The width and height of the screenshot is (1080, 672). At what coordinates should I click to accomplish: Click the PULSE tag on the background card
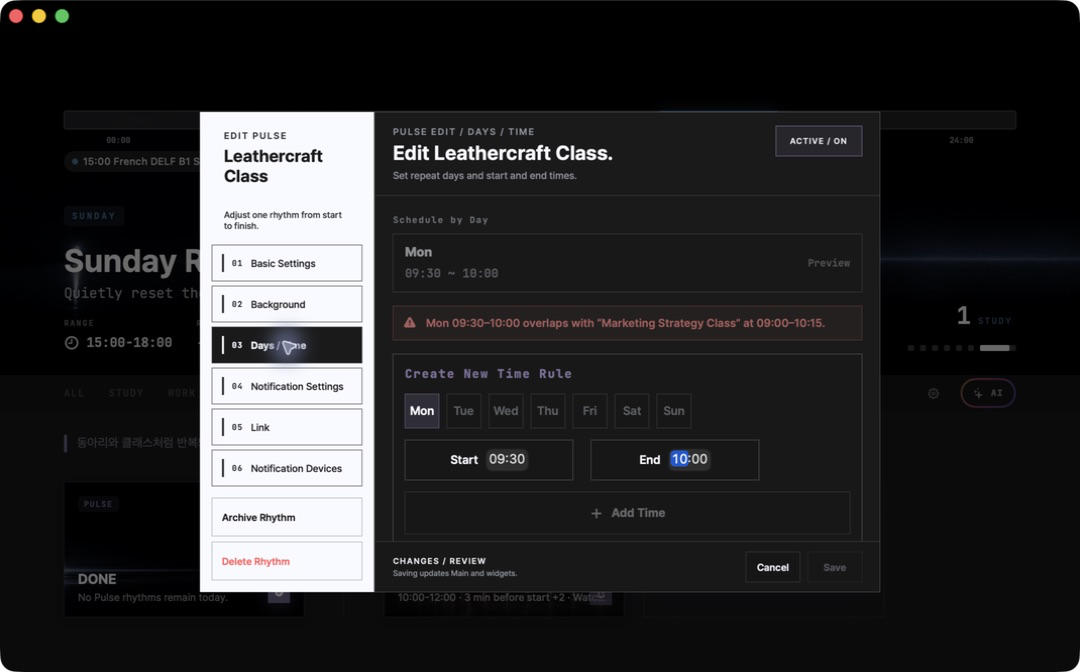pyautogui.click(x=98, y=504)
